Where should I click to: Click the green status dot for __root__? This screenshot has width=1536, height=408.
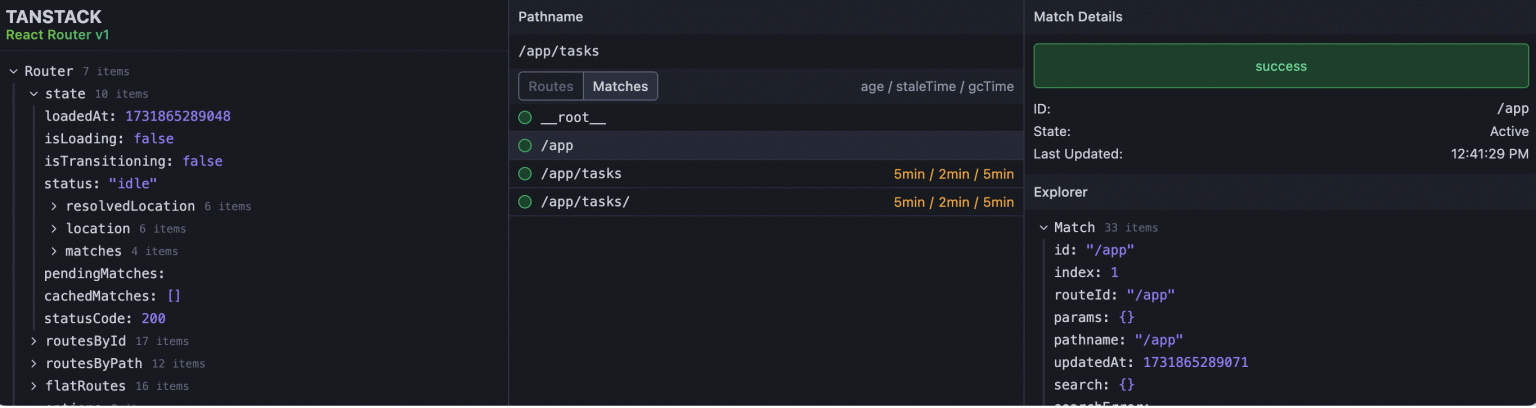pos(525,118)
